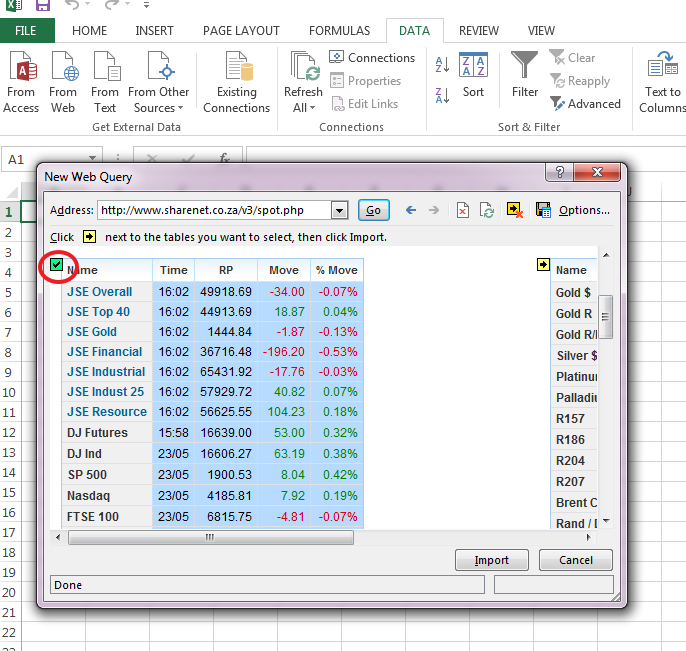The image size is (686, 651).
Task: Click the horizontal scrollbar right arrow
Action: 588,537
